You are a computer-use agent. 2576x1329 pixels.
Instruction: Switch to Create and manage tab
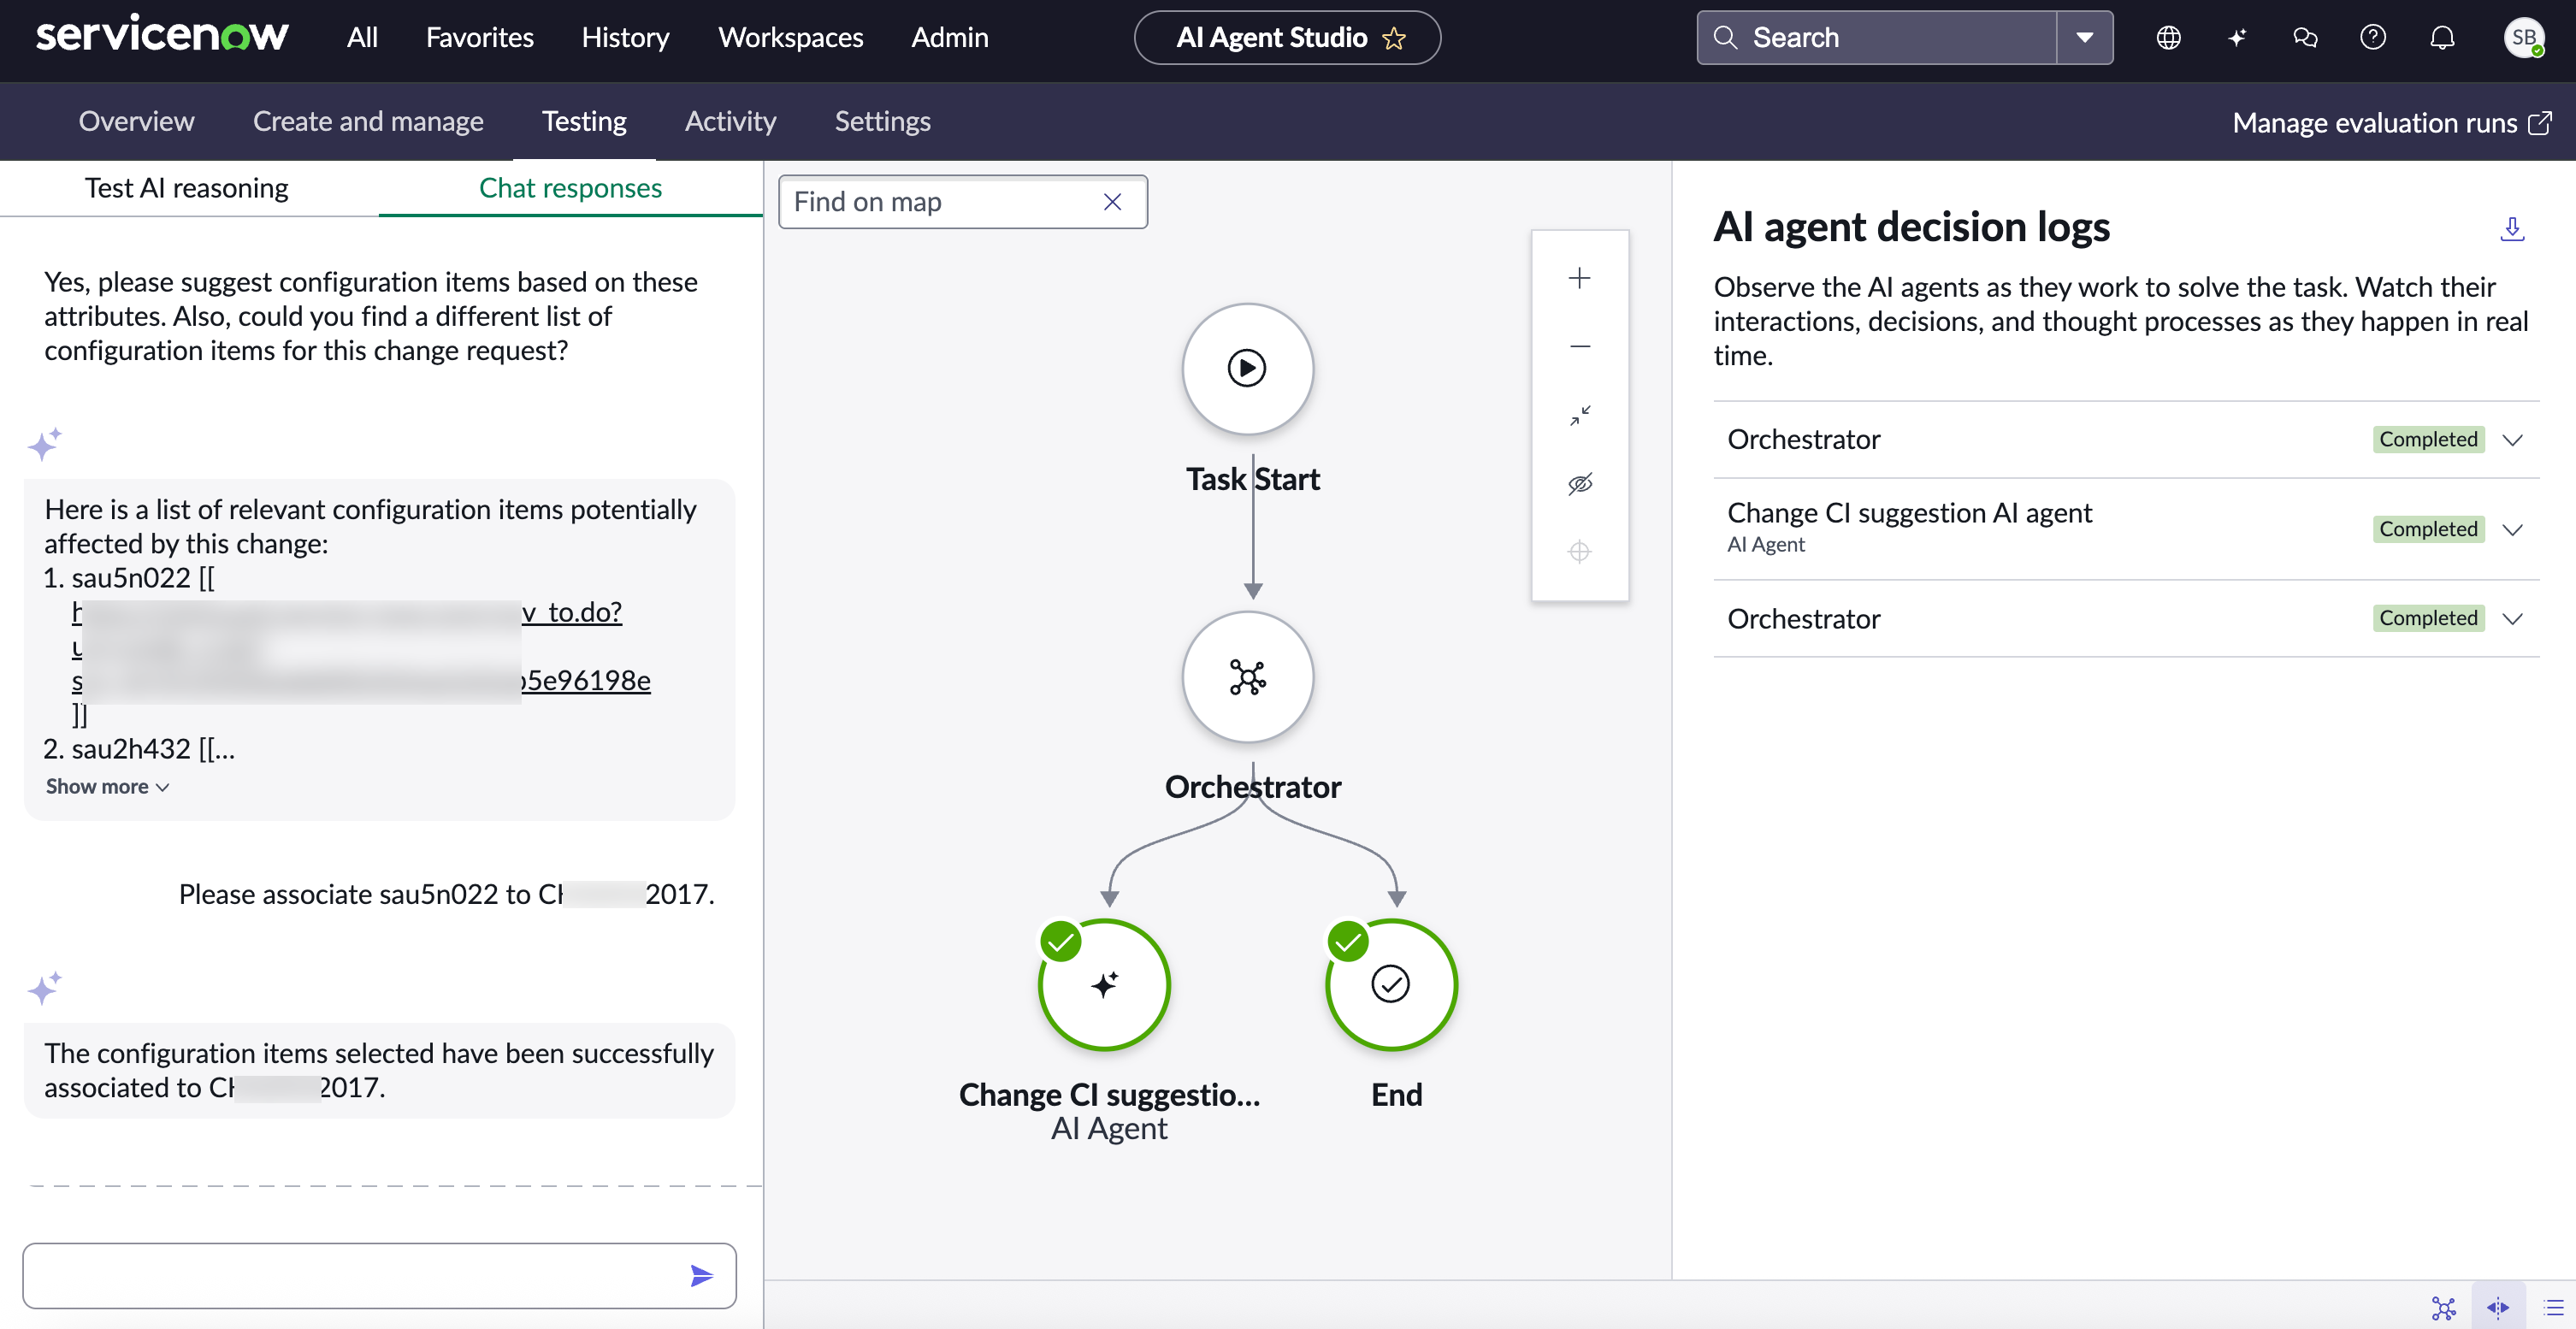point(368,121)
